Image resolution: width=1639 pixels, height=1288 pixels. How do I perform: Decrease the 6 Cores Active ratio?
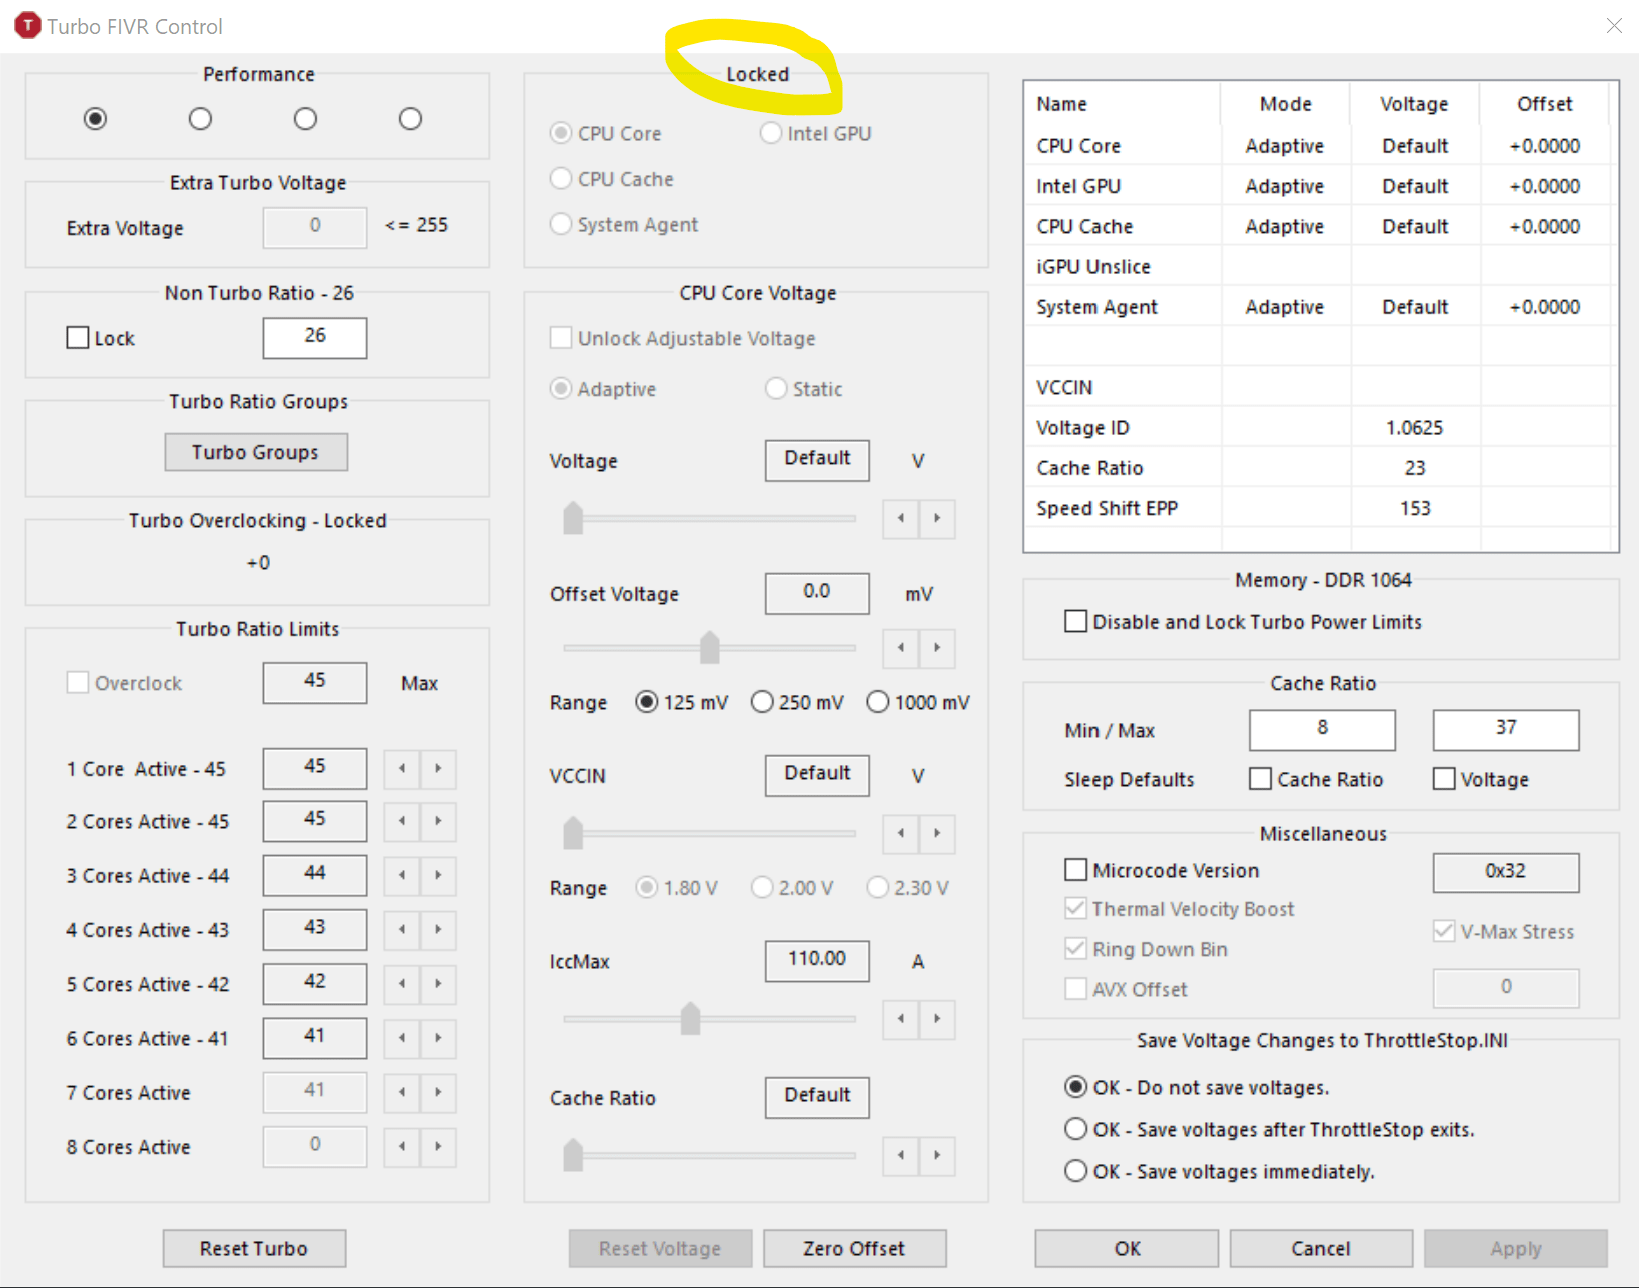pos(402,1038)
